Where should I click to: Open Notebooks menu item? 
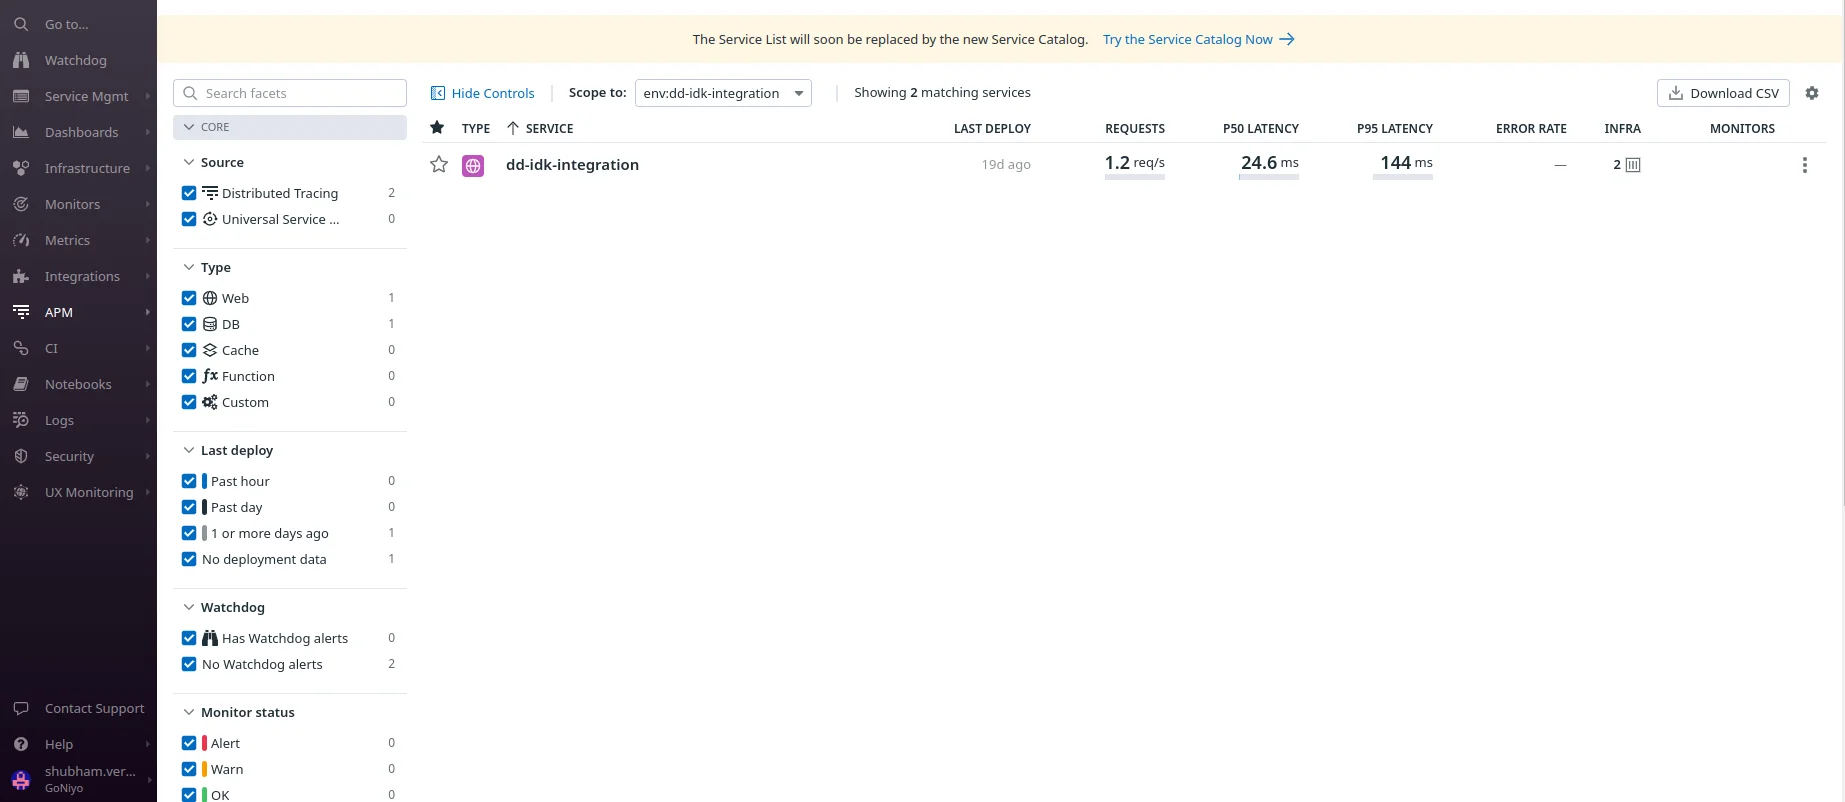point(78,384)
